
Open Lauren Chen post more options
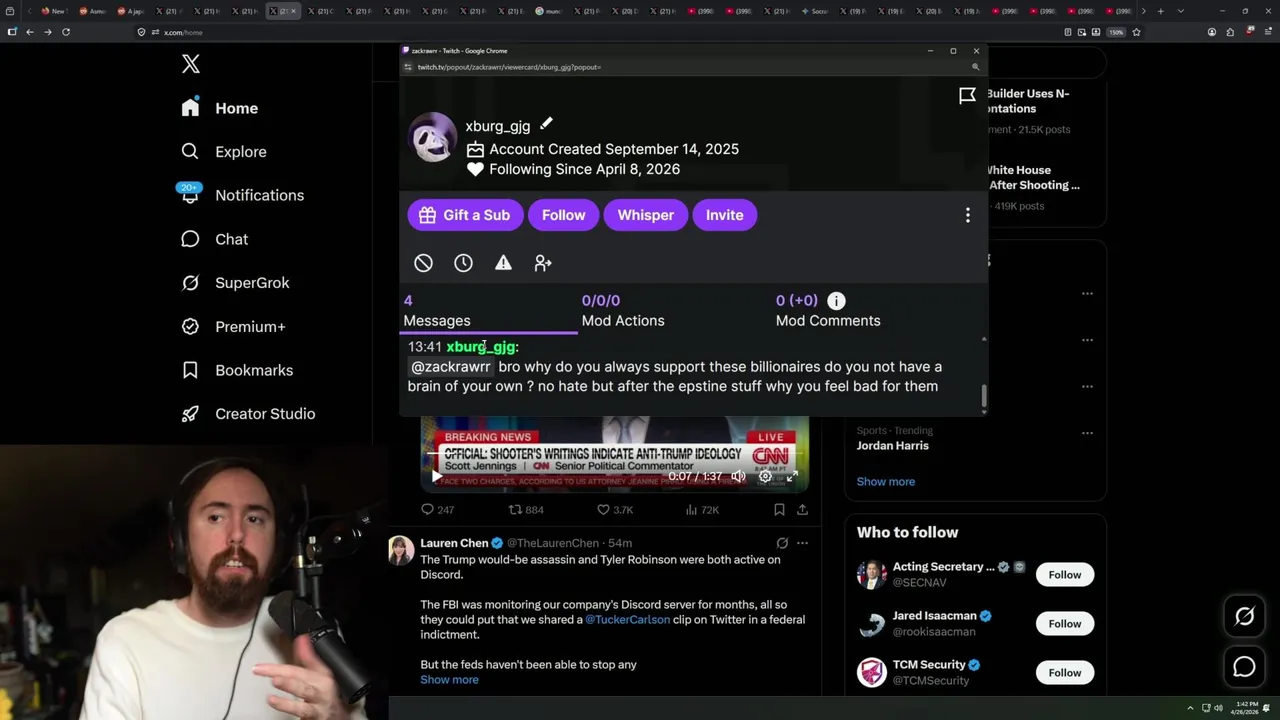[x=802, y=543]
